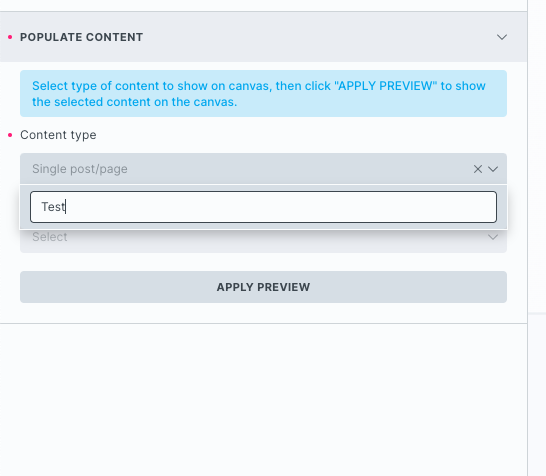546x476 pixels.
Task: Click the greyed Select placeholder text
Action: tap(49, 237)
